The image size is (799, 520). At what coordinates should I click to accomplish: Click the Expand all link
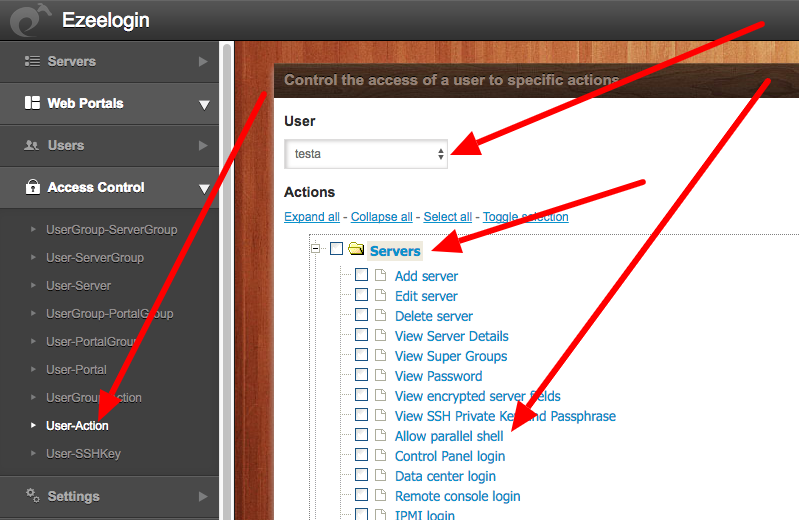(312, 217)
